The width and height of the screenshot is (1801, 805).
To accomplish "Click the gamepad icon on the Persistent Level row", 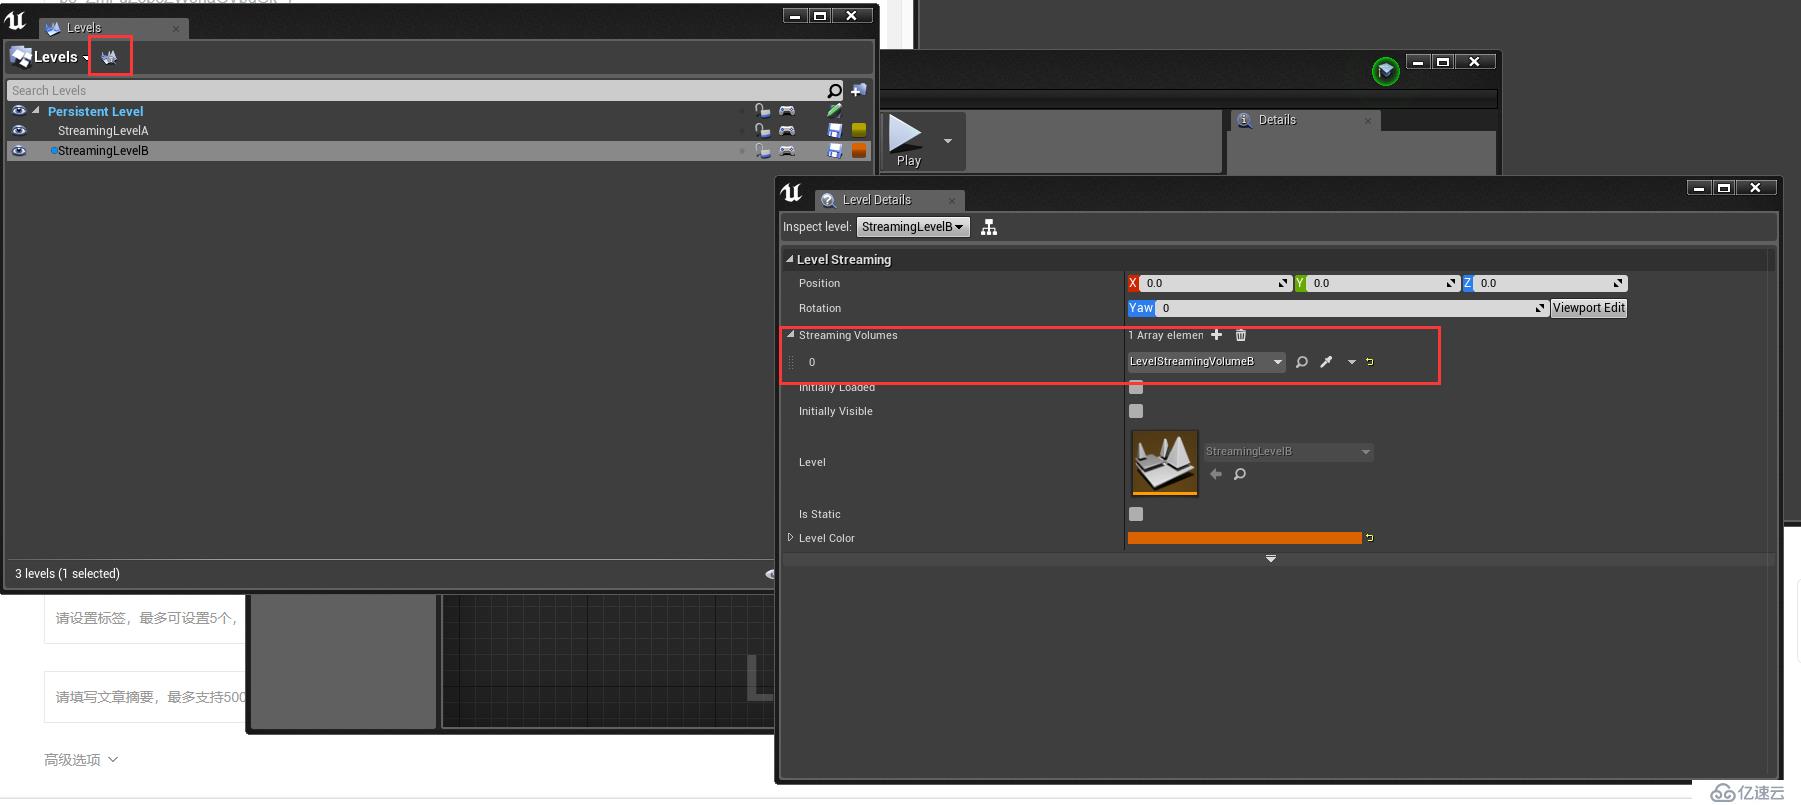I will click(x=788, y=111).
